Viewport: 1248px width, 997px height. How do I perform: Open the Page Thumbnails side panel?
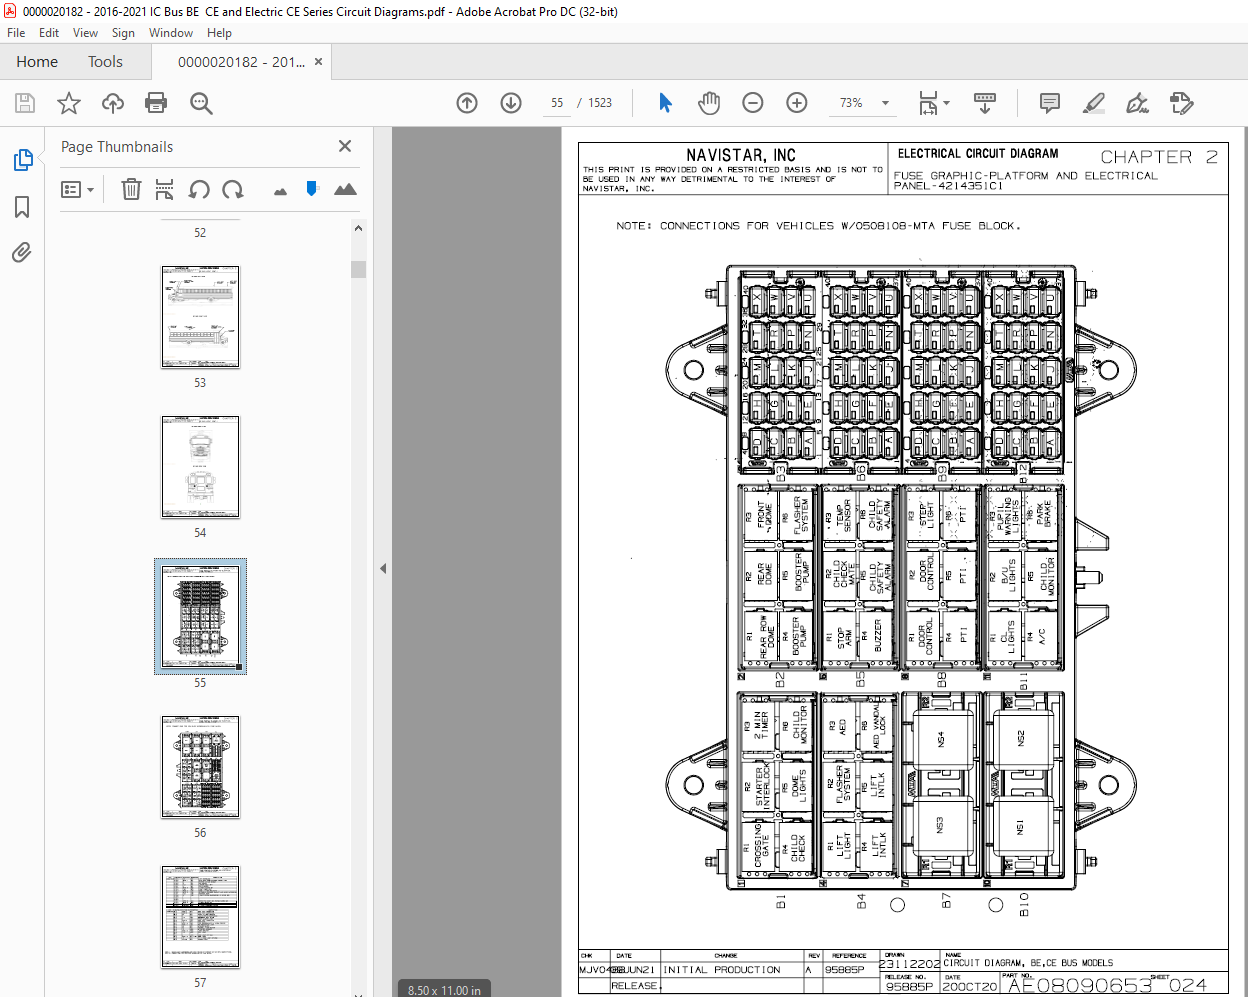(x=22, y=160)
